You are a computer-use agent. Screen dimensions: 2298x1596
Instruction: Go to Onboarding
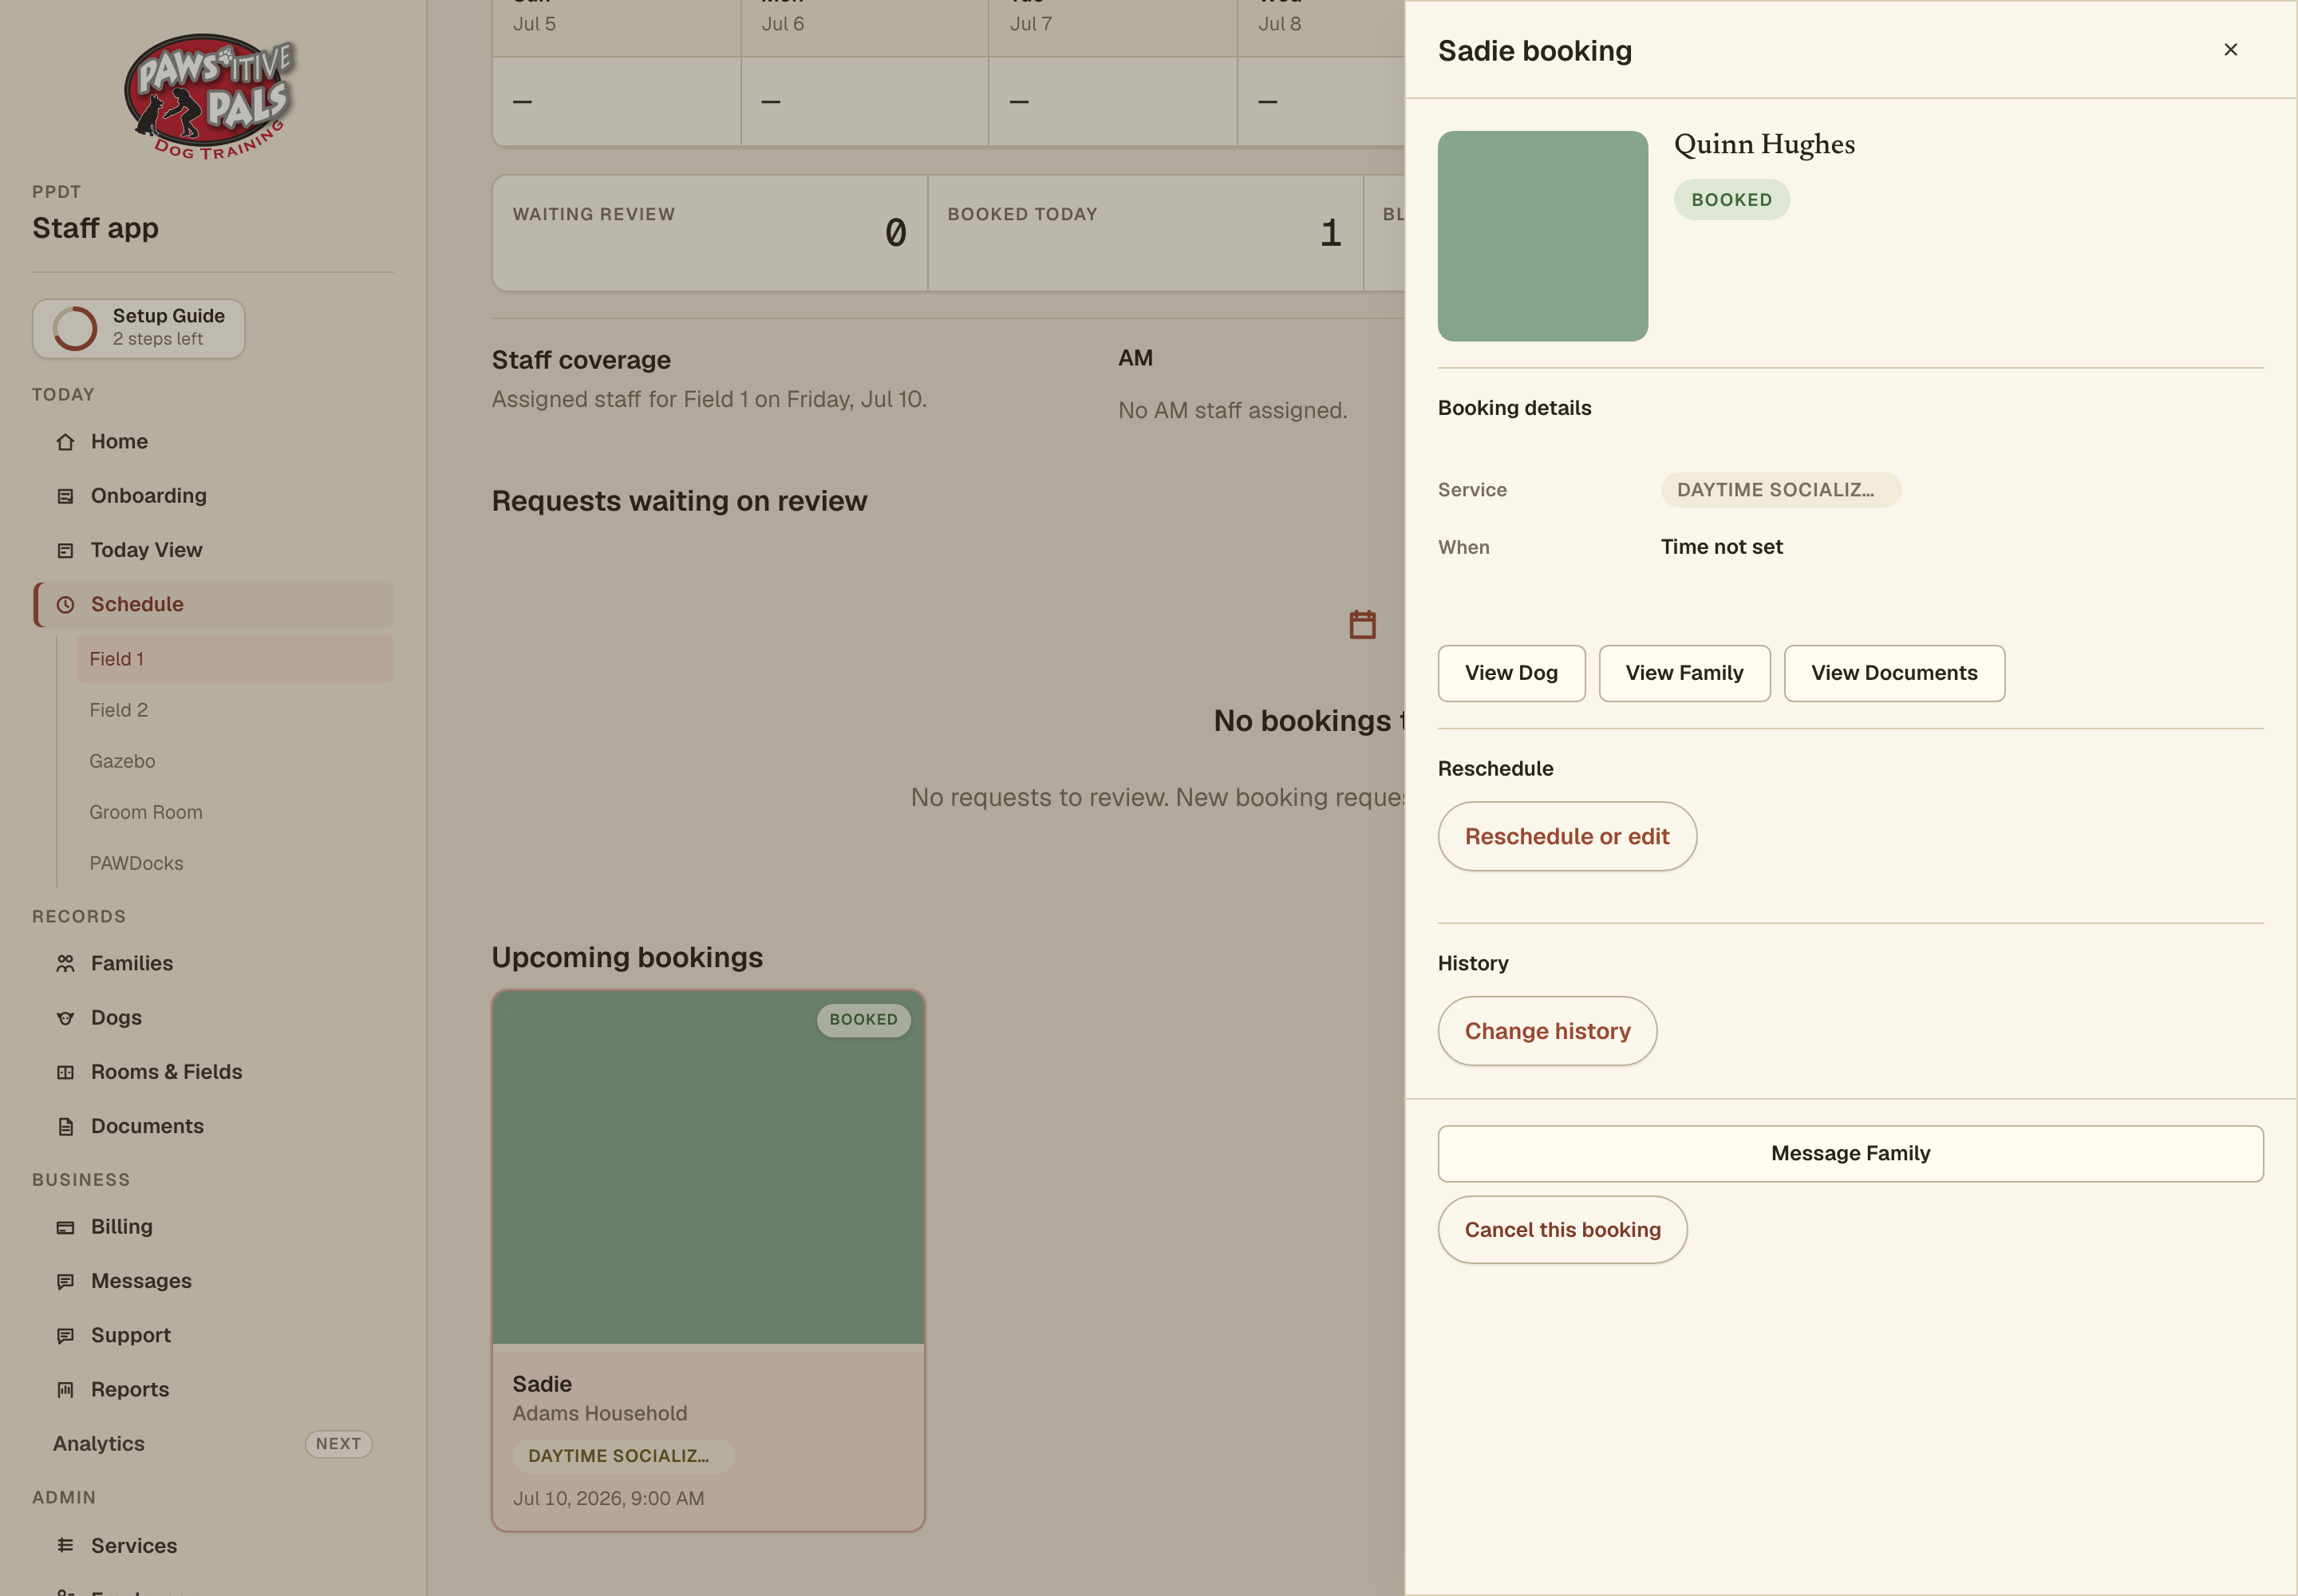(213, 496)
